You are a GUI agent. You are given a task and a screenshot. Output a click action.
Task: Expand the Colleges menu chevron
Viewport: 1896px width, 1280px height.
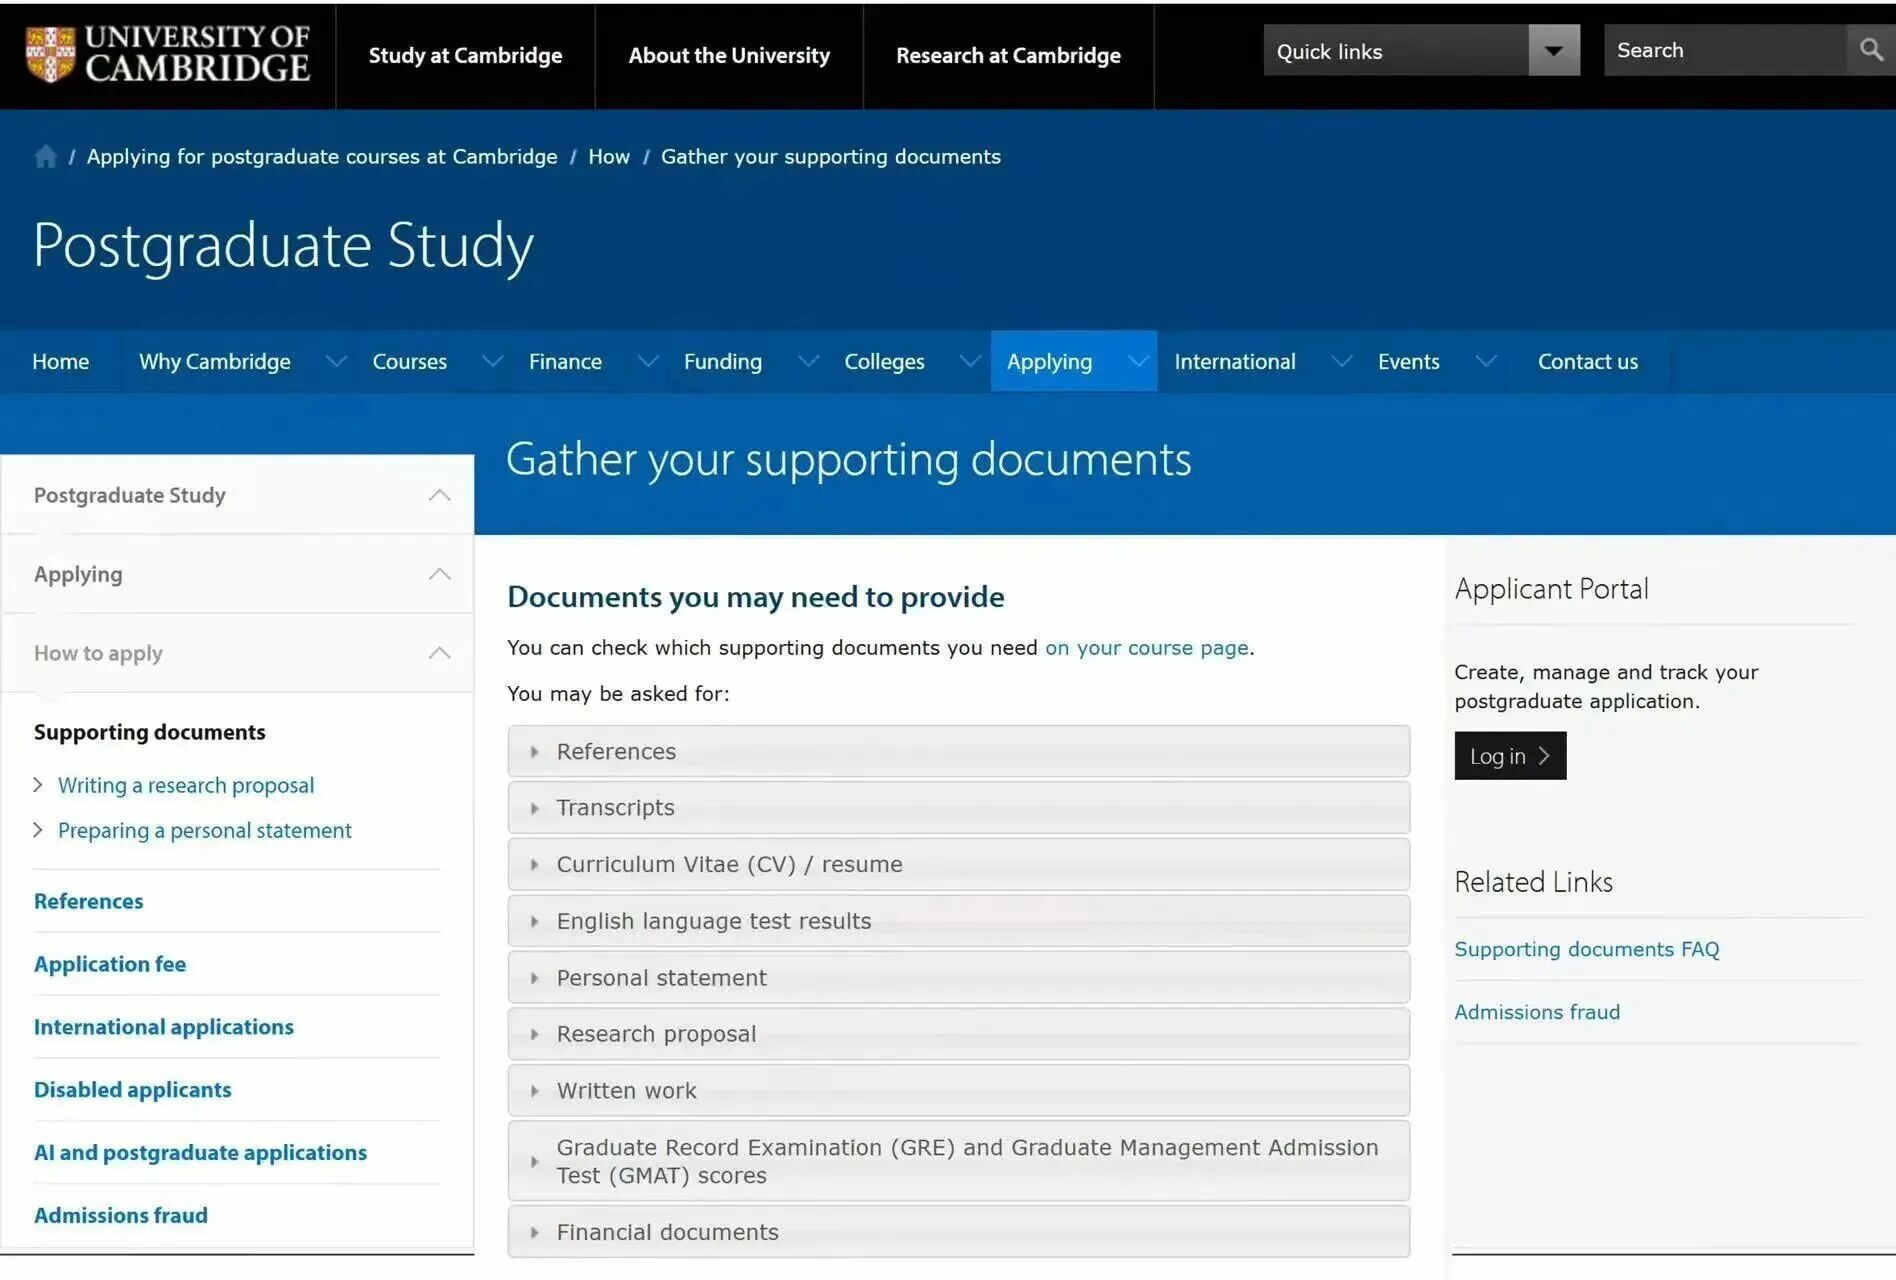point(969,361)
